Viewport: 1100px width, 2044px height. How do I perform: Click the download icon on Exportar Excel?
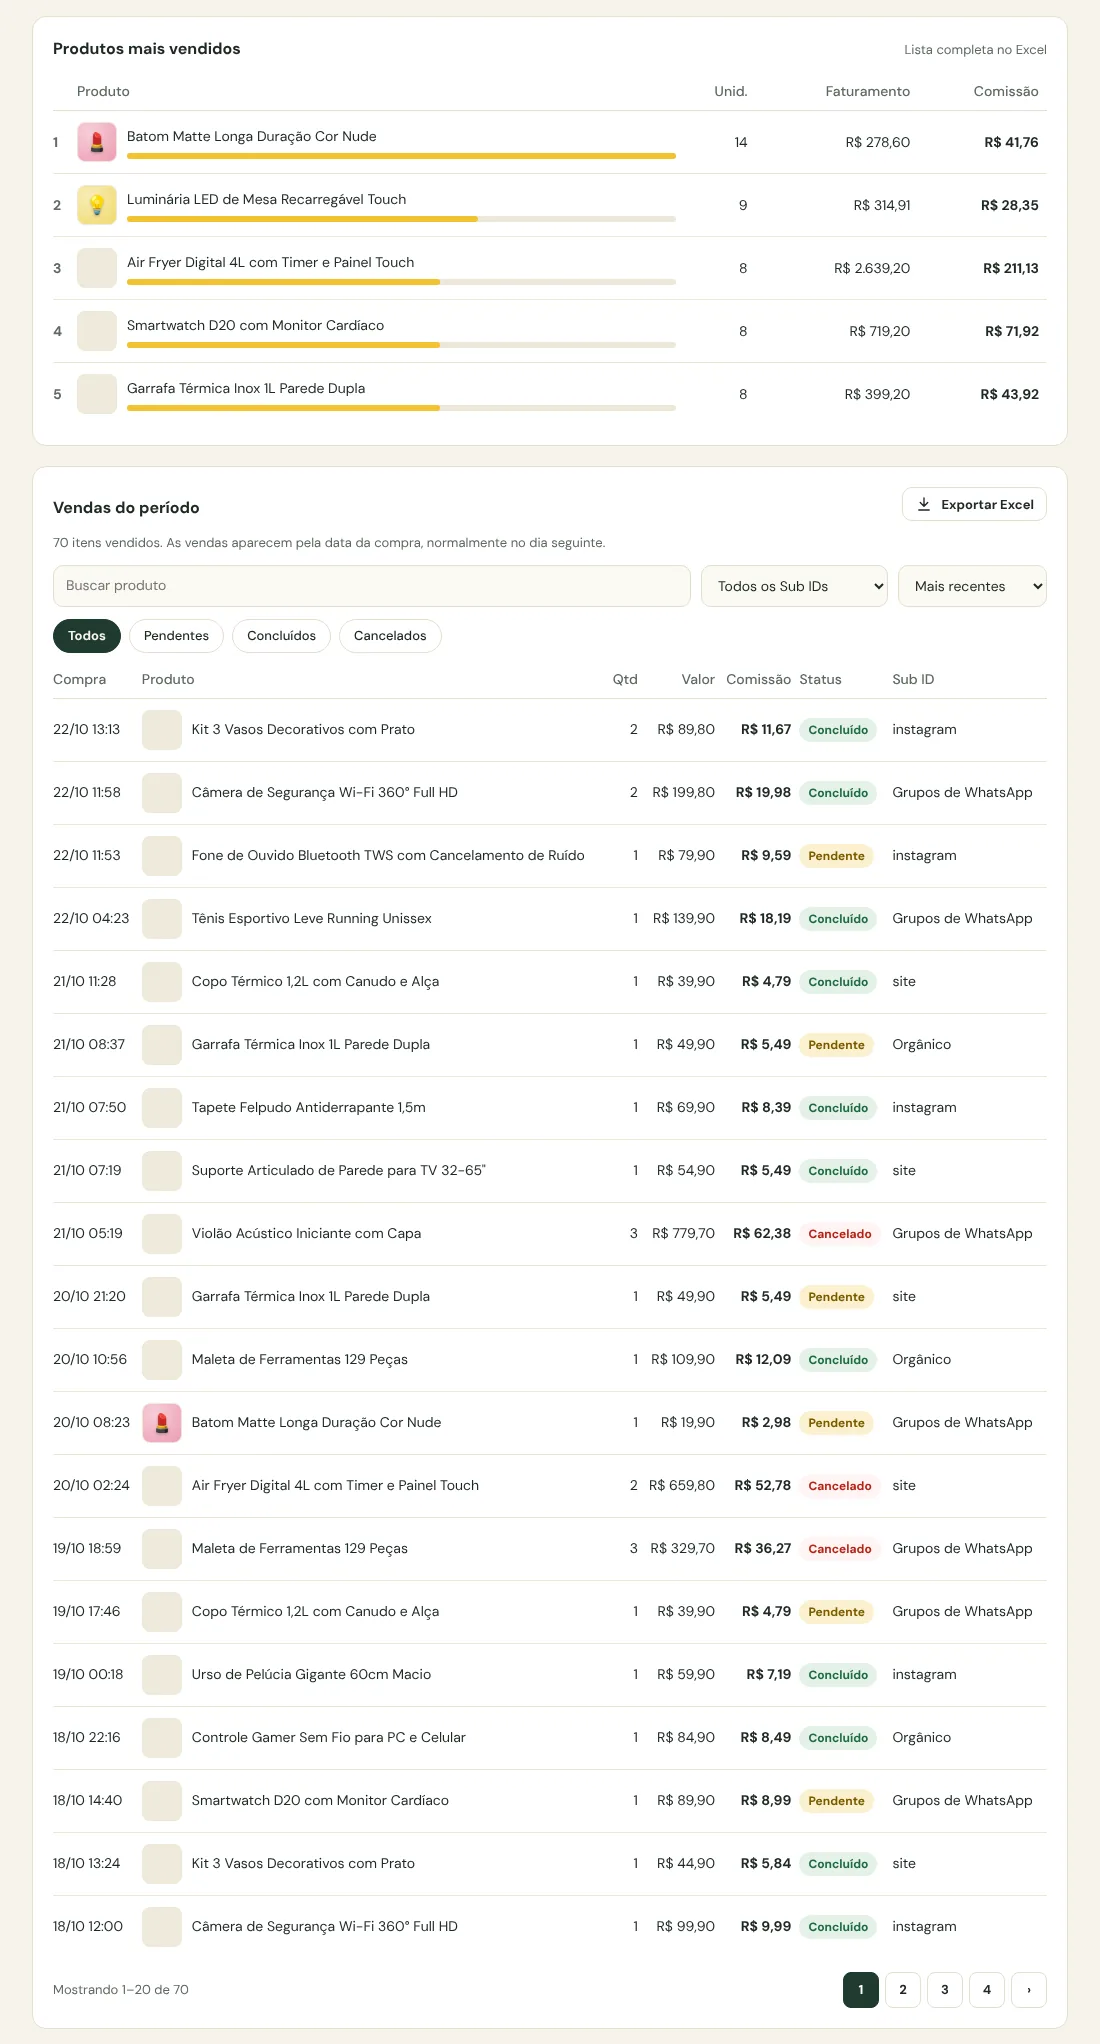924,504
